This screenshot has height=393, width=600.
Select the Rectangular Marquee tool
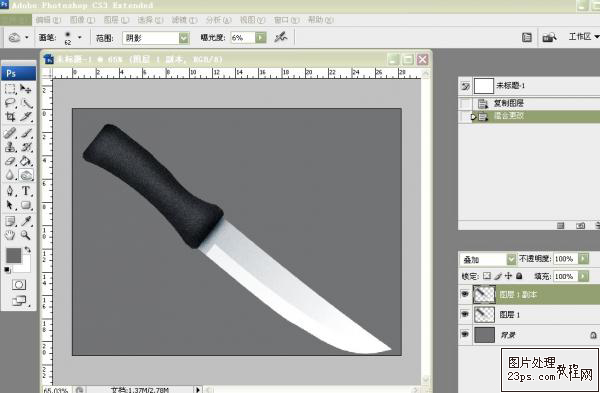pos(10,89)
